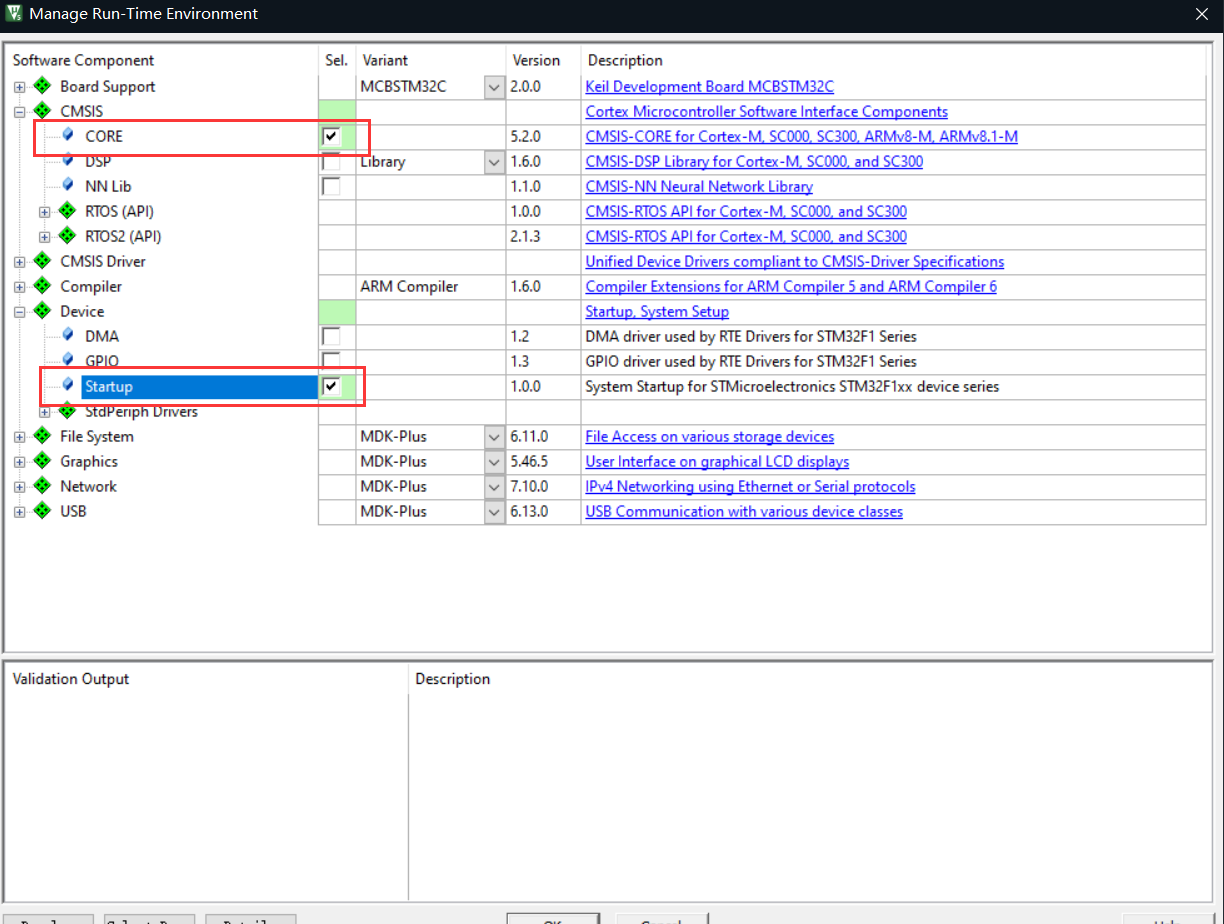1224x924 pixels.
Task: Expand the RTOS2 (API) tree node
Action: tap(44, 237)
